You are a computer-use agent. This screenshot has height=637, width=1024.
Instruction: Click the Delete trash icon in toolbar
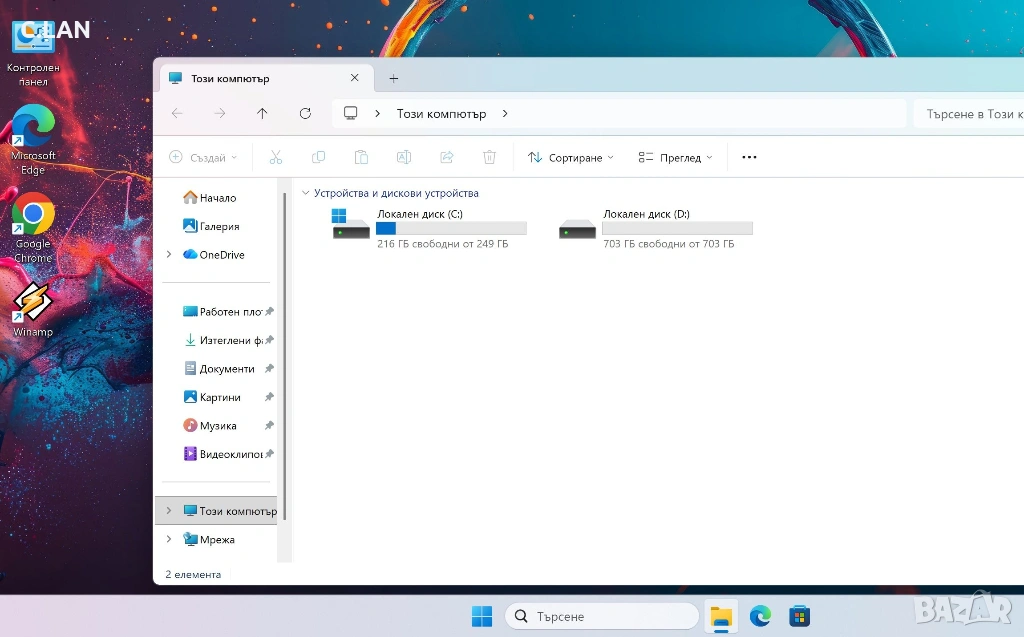click(489, 157)
